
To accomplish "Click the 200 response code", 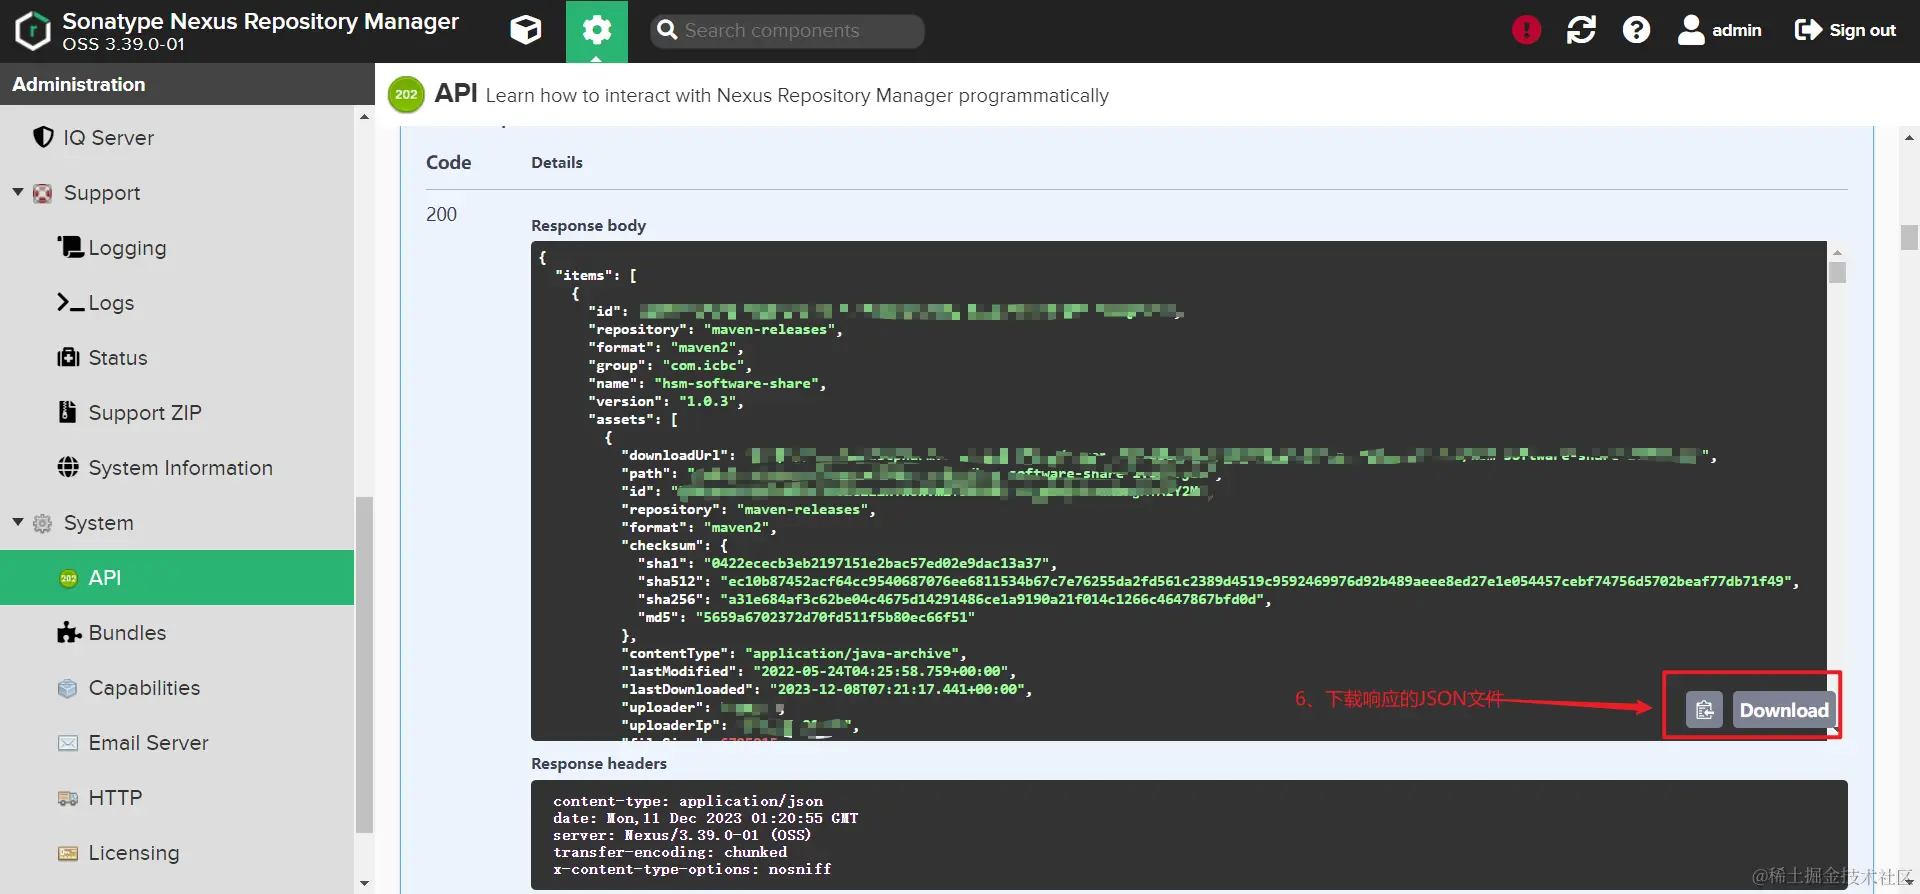I will 441,214.
